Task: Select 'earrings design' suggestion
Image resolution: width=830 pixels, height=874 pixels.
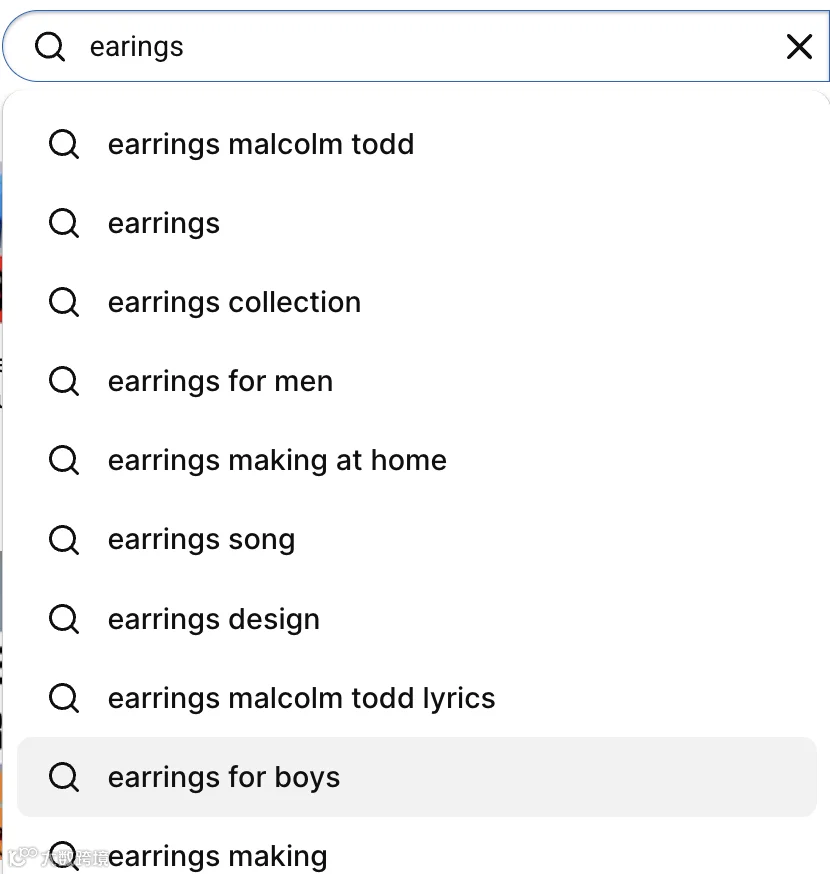Action: pyautogui.click(x=417, y=619)
